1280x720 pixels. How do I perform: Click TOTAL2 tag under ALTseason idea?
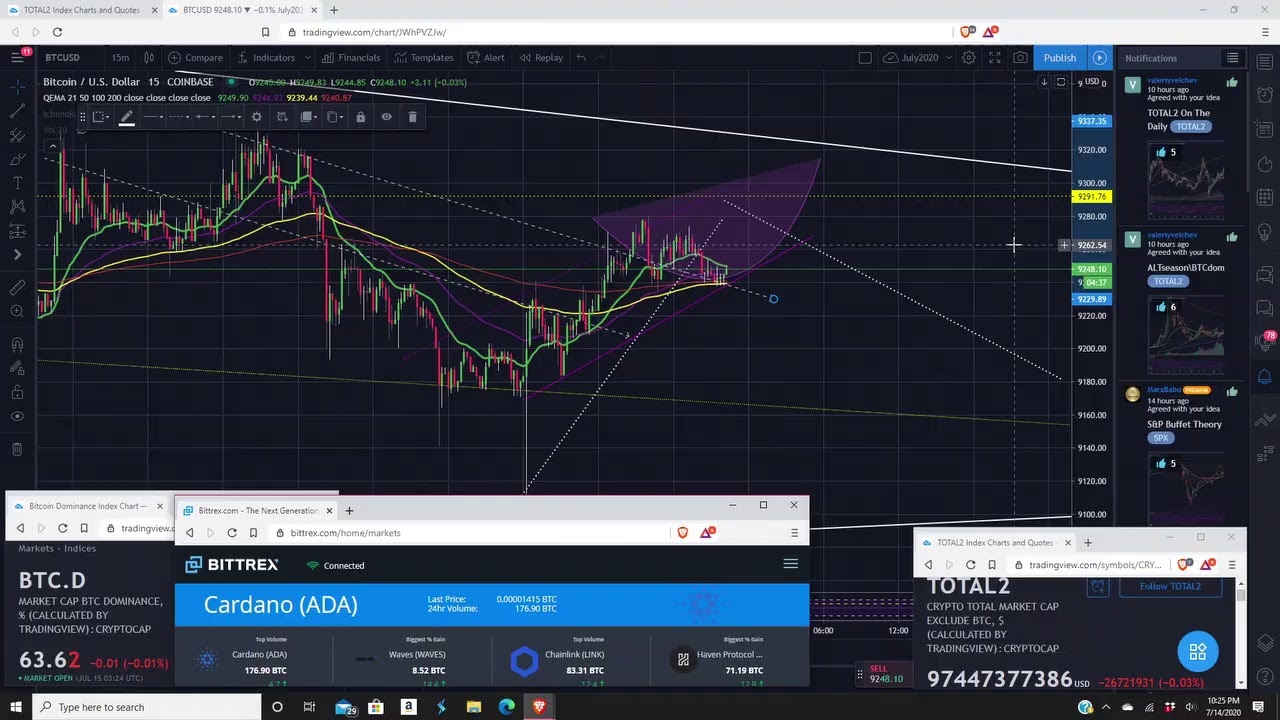[1167, 281]
